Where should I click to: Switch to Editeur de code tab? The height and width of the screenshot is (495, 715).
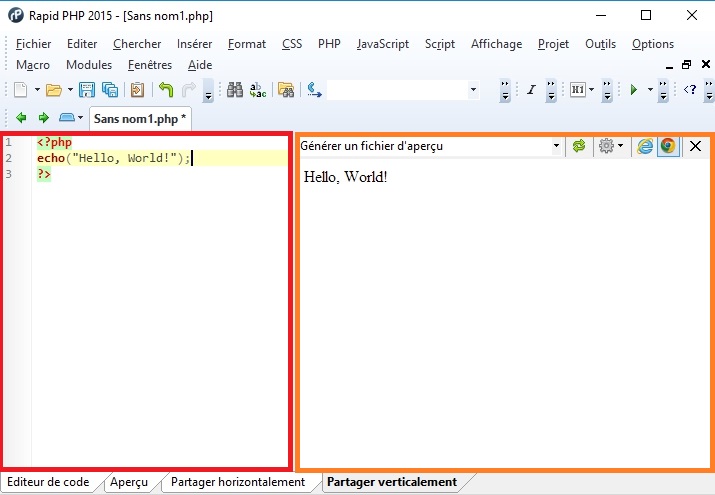48,482
